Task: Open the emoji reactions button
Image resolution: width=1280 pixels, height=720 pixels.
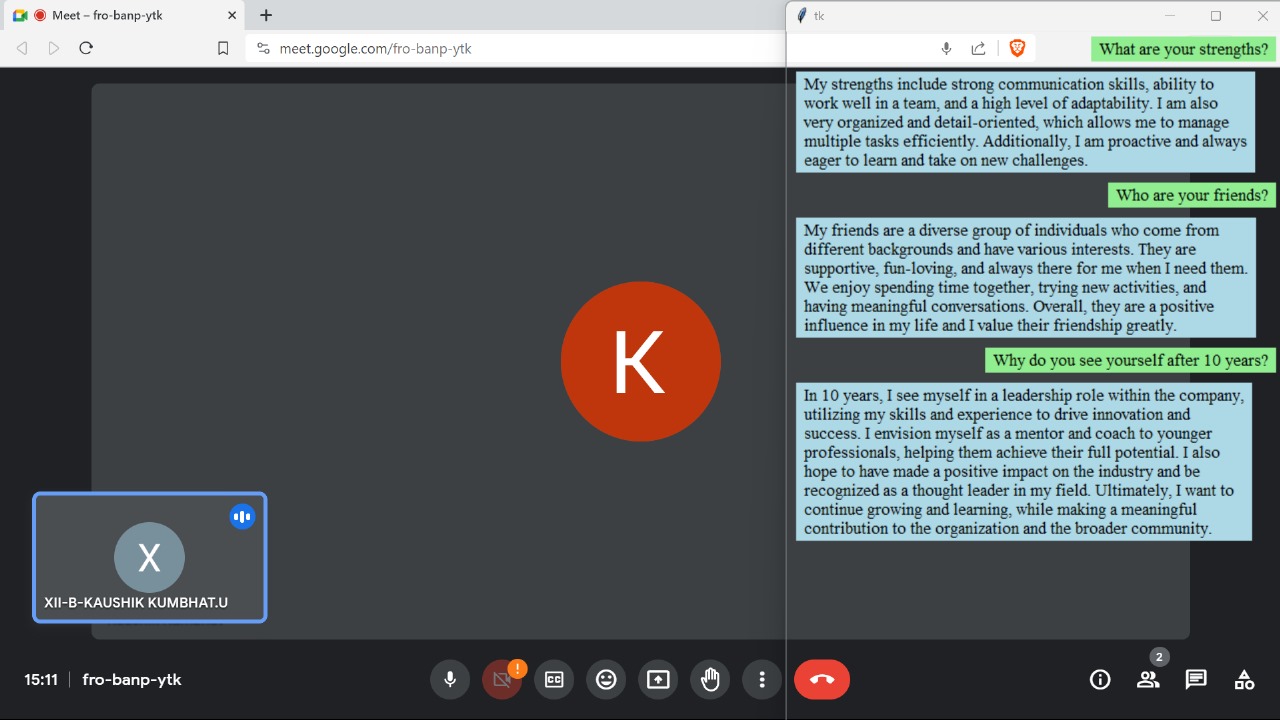Action: [x=606, y=680]
